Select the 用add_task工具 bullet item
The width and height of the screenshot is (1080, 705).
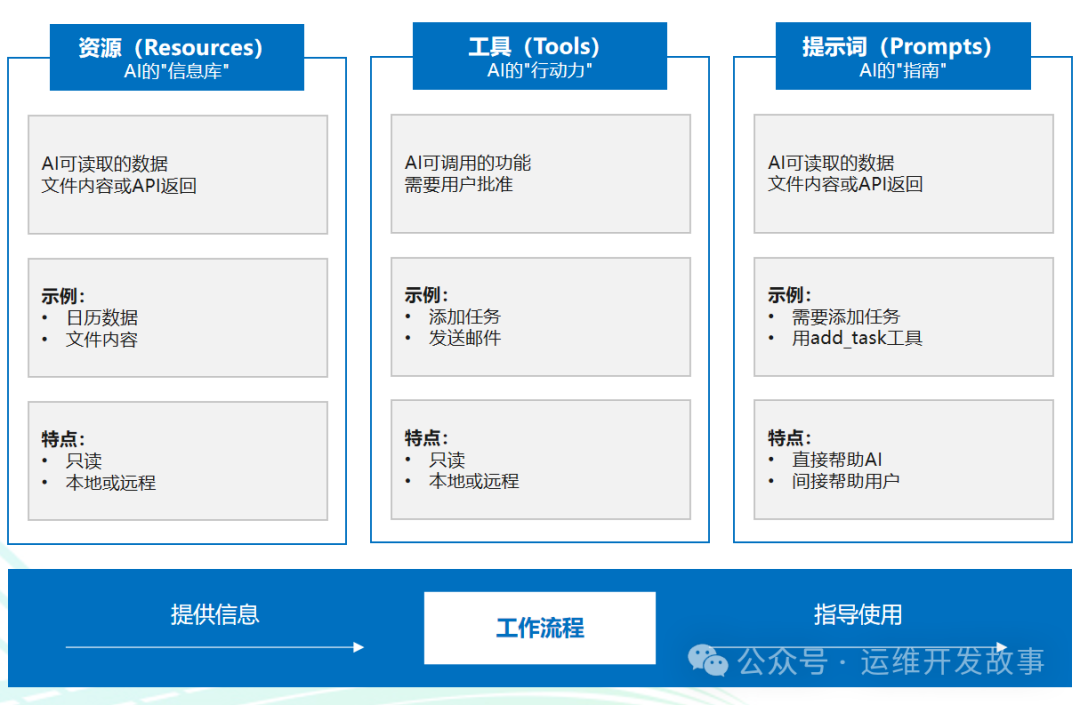857,338
